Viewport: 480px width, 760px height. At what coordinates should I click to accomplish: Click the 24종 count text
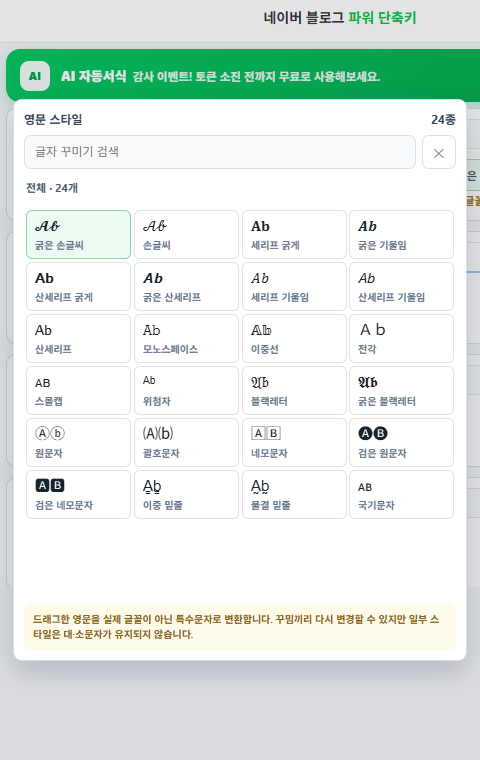pyautogui.click(x=443, y=120)
